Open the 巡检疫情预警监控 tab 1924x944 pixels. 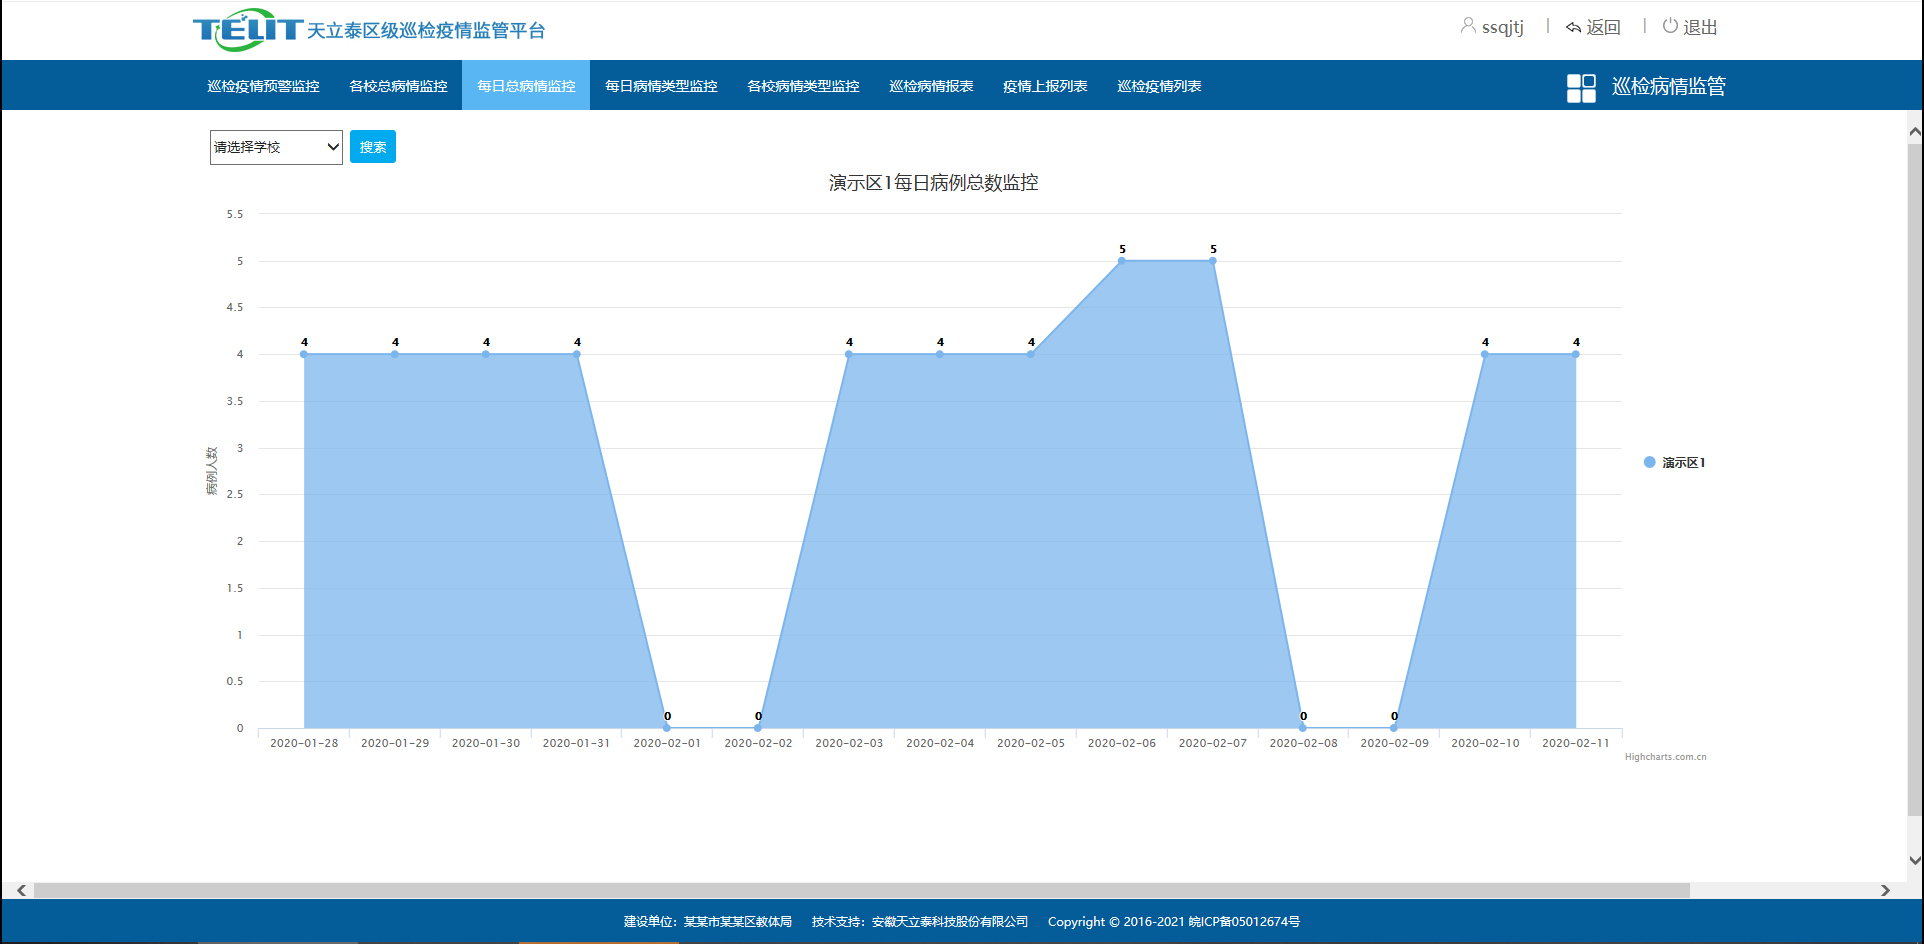coord(263,86)
